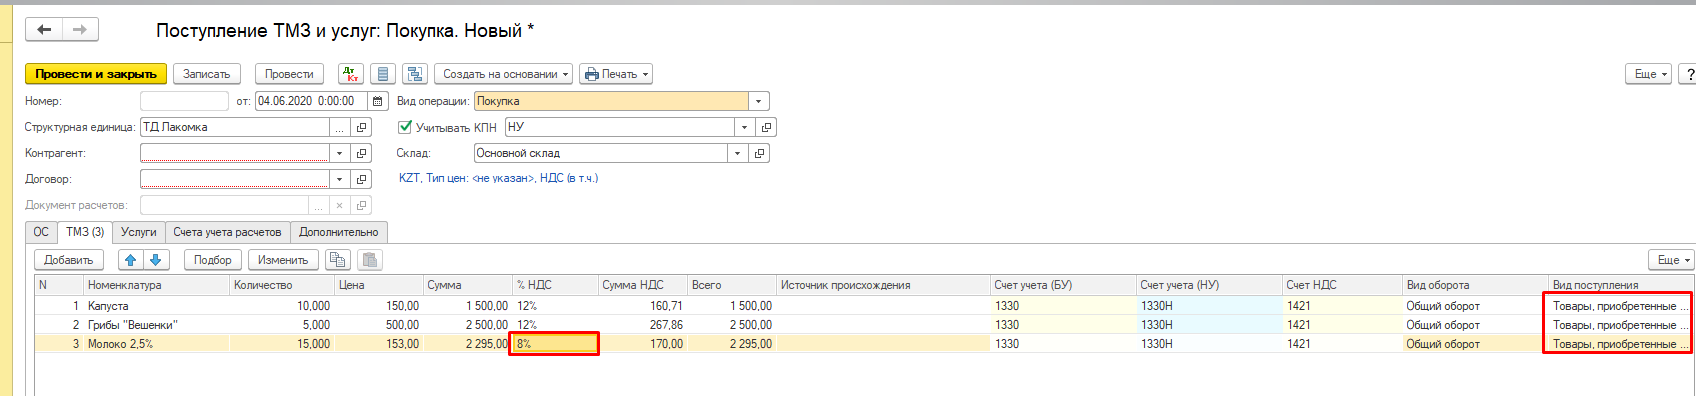Click the Номер input field

coord(184,101)
